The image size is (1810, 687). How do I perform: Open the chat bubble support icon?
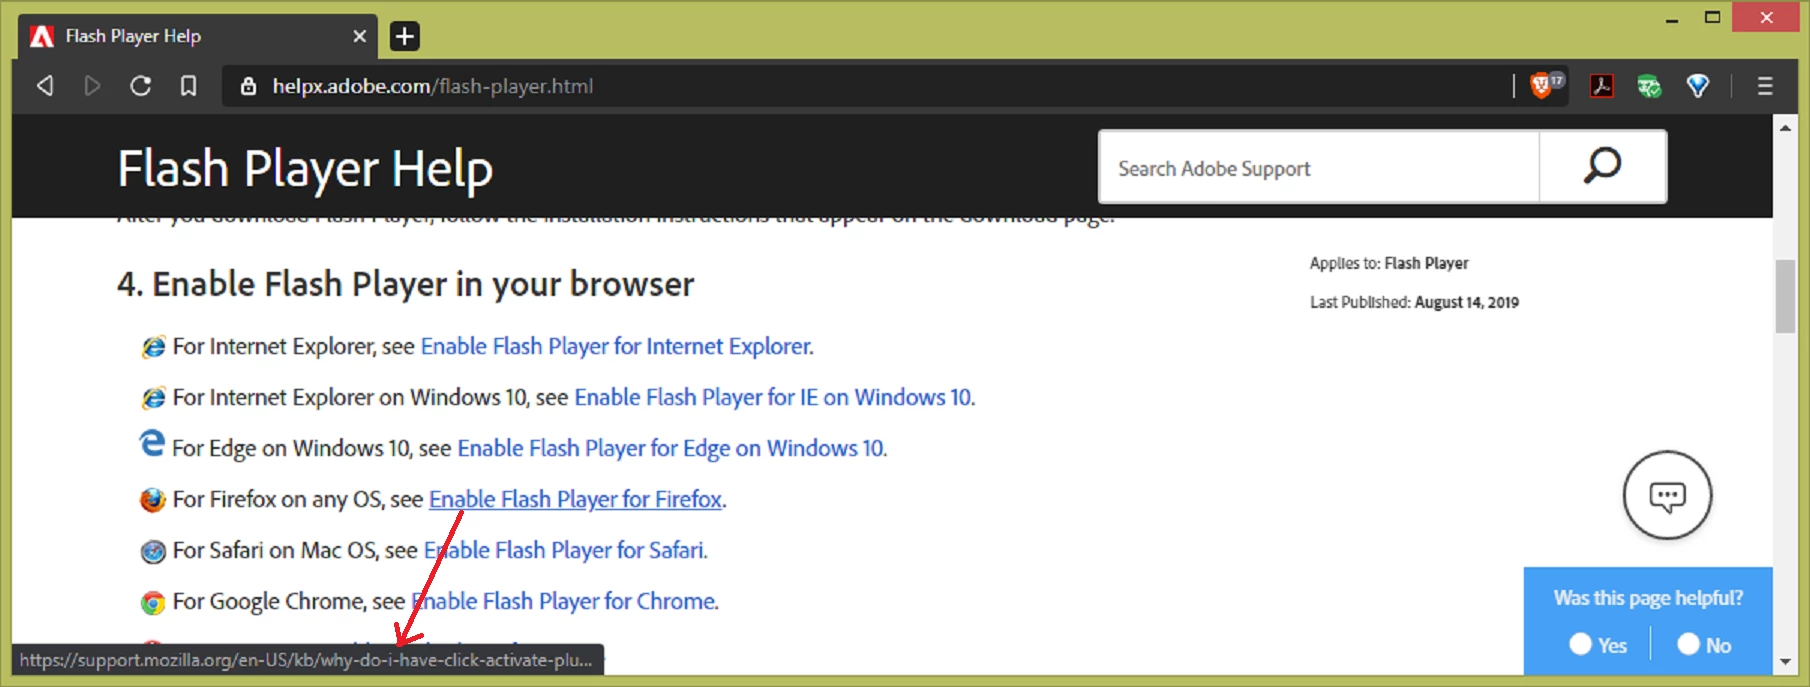[x=1667, y=495]
